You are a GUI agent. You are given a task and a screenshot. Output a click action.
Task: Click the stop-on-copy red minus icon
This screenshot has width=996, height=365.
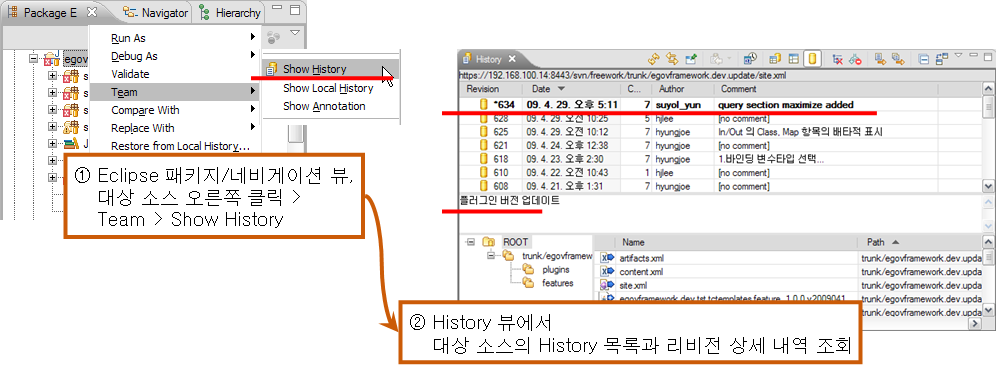pyautogui.click(x=856, y=59)
